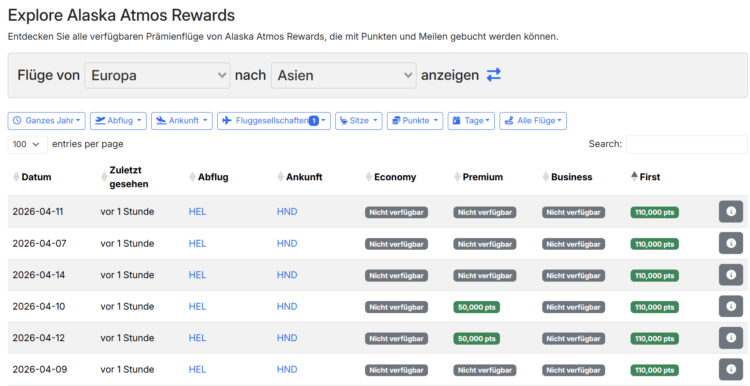Select the date cell 2026-04-10
750x386 pixels.
click(39, 307)
